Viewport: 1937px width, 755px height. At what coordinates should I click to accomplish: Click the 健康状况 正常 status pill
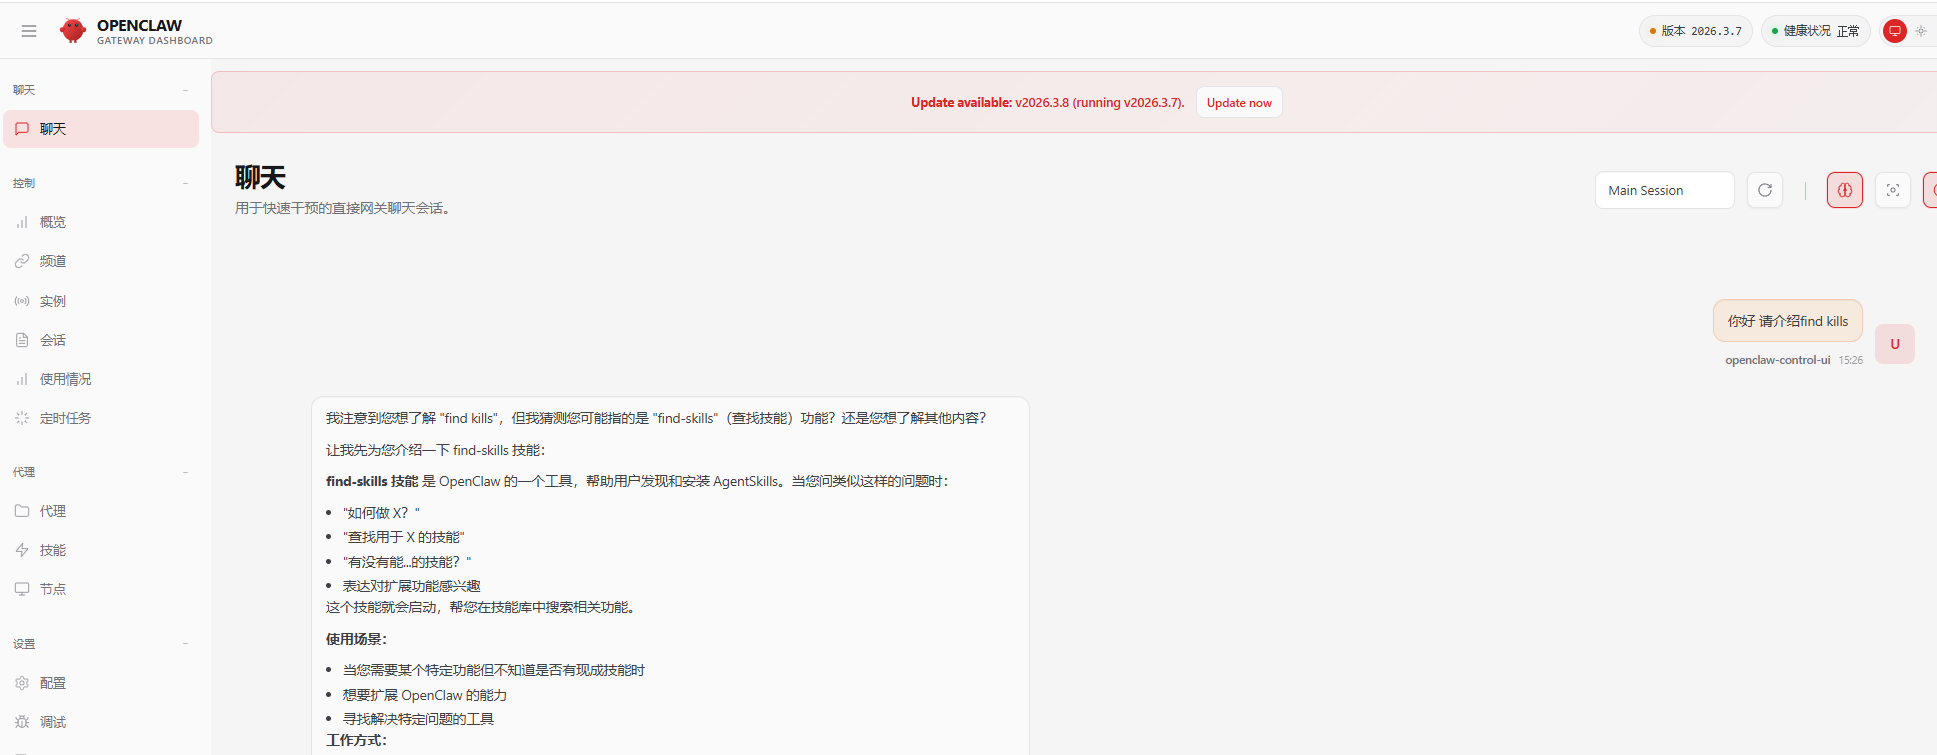(x=1815, y=31)
